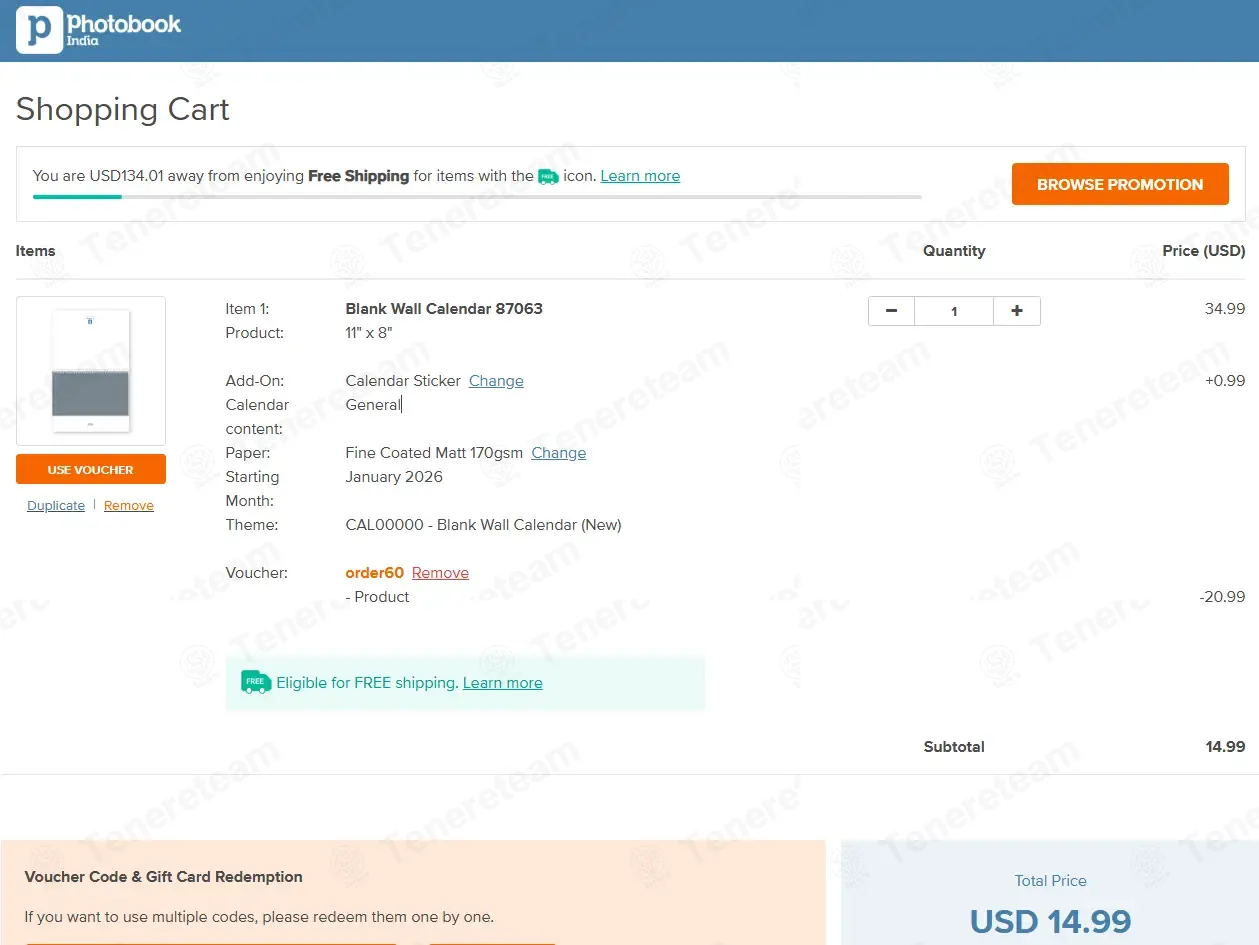Open the Browse Promotion button

(x=1120, y=184)
